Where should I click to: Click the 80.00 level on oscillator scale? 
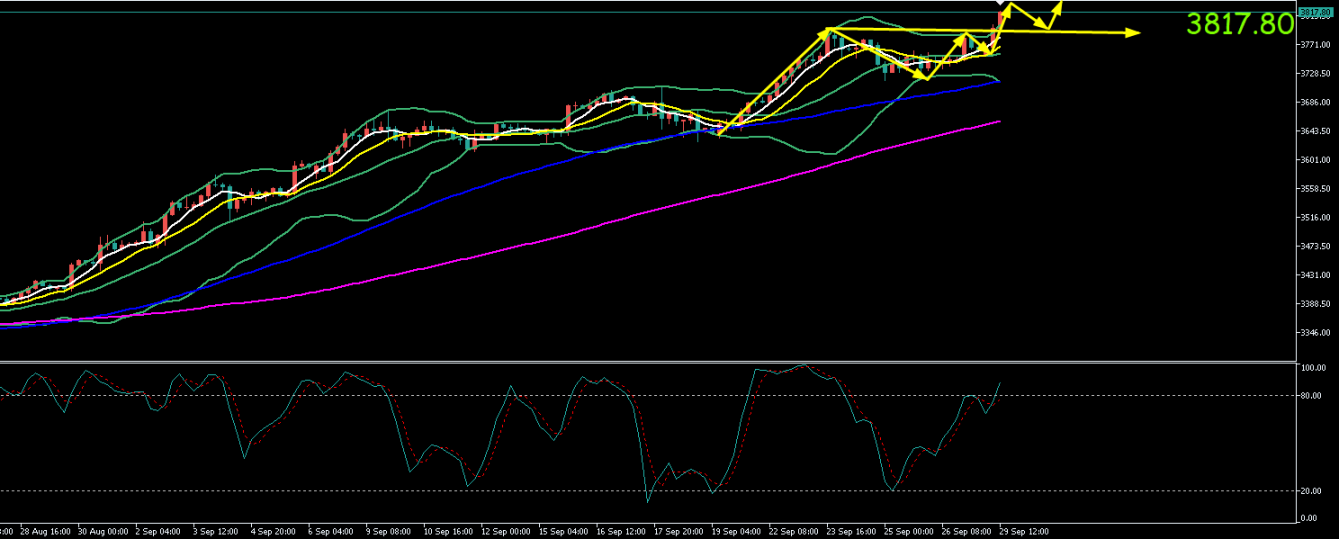(1311, 395)
